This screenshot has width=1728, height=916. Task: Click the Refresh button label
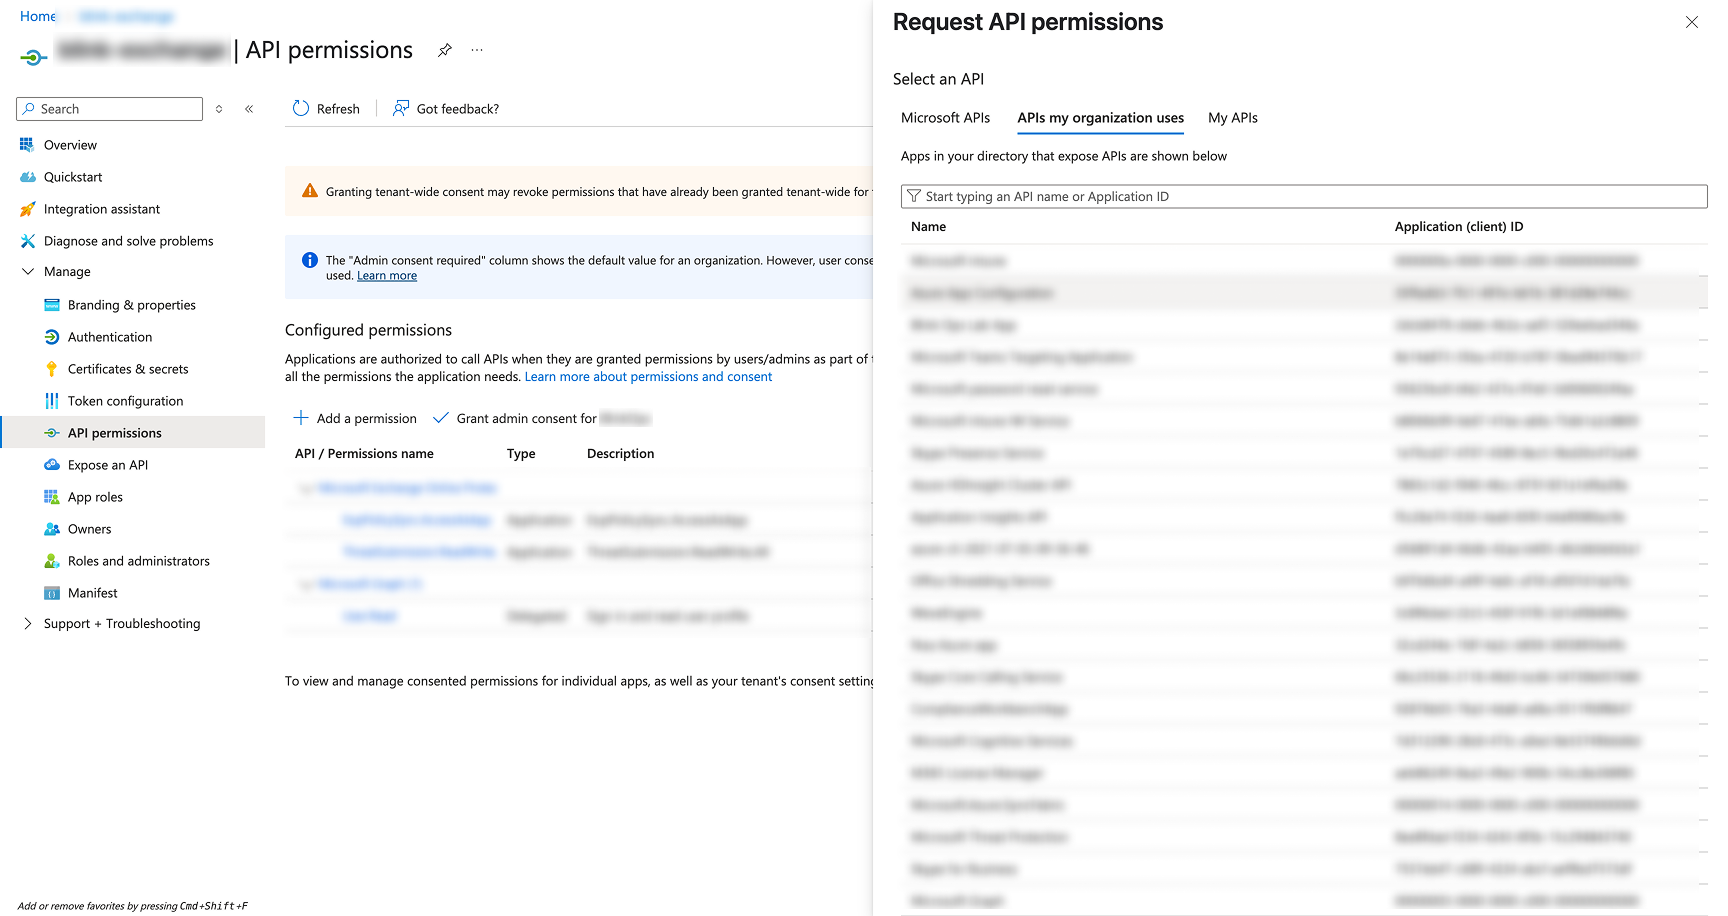[338, 109]
